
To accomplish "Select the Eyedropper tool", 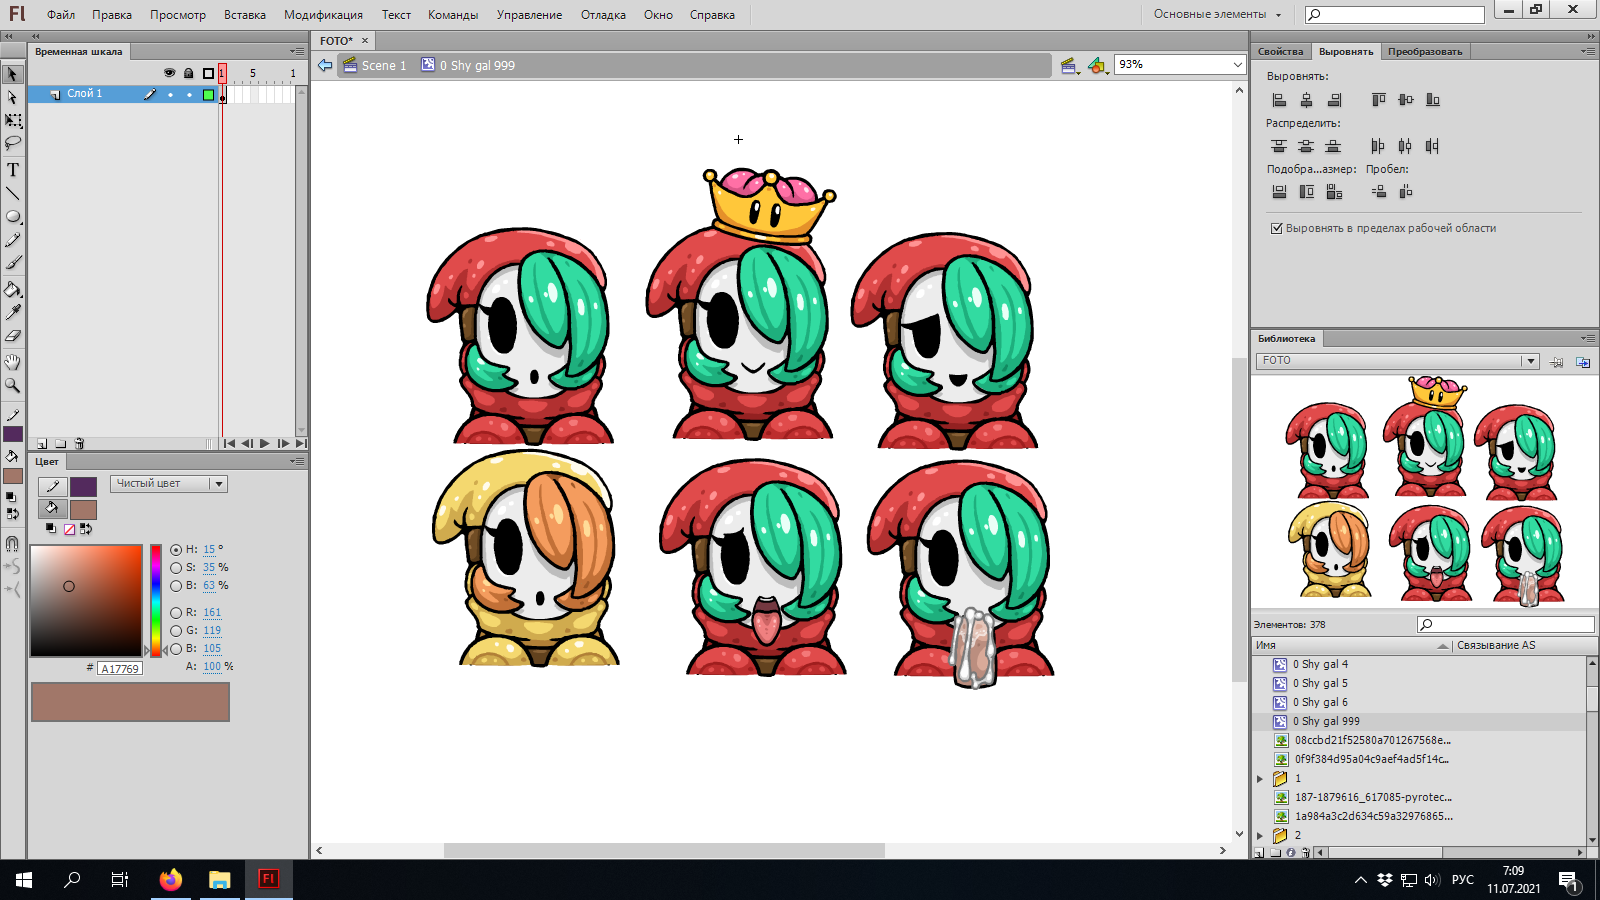I will (x=13, y=313).
